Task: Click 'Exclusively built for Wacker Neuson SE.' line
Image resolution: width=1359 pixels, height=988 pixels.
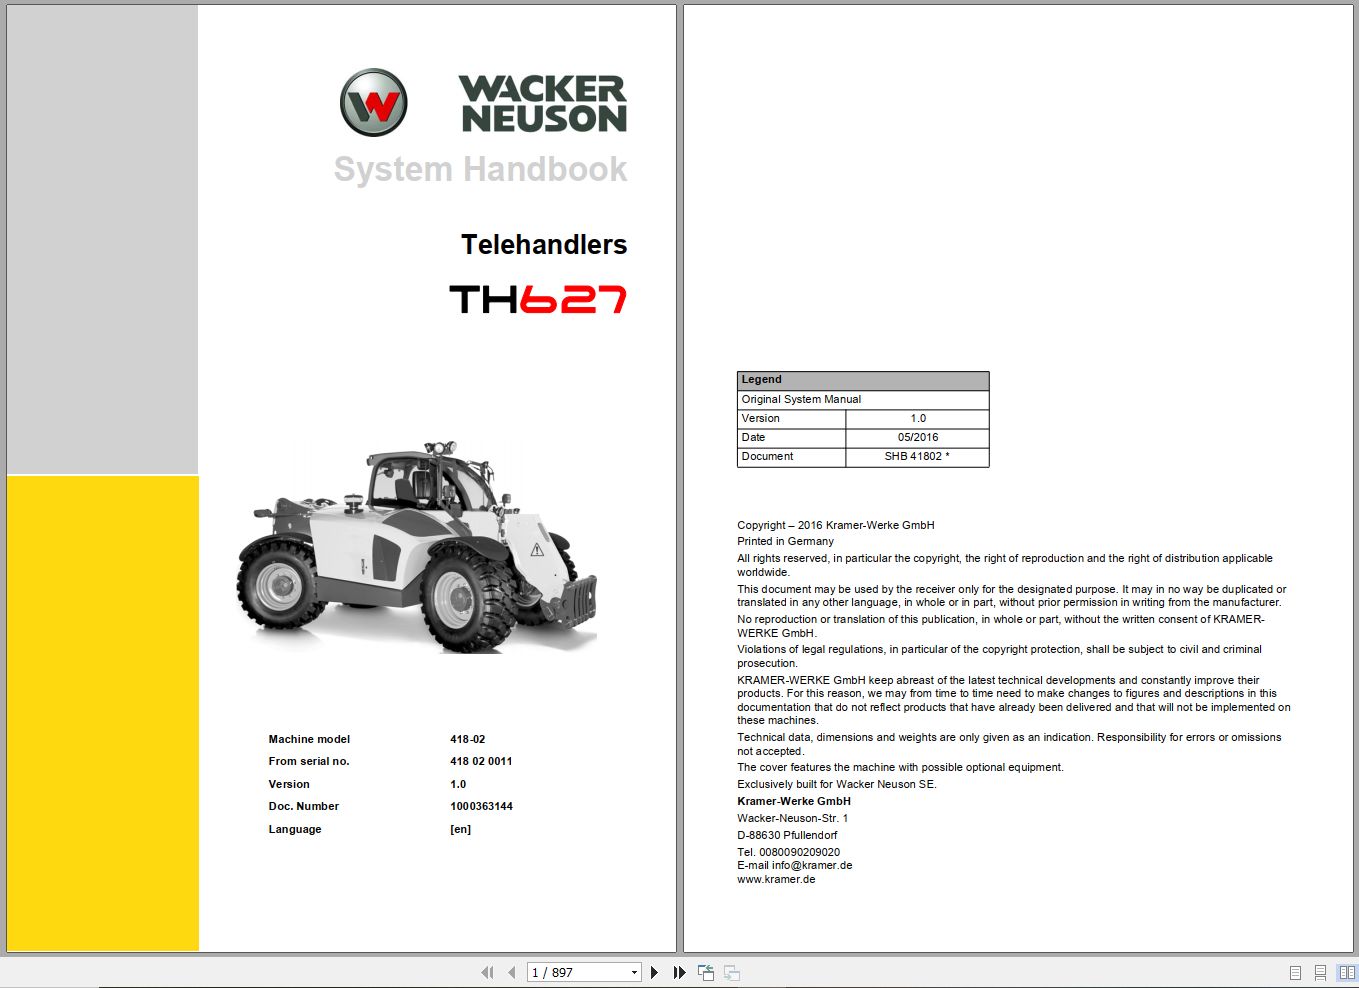Action: click(x=837, y=784)
